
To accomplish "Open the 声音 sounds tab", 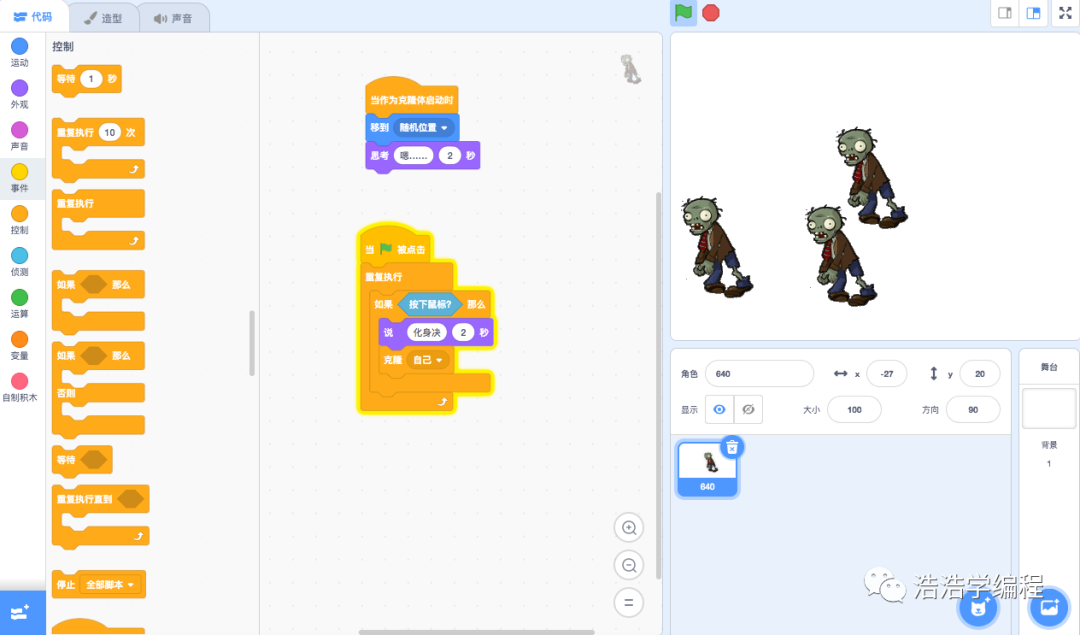I will pyautogui.click(x=174, y=18).
